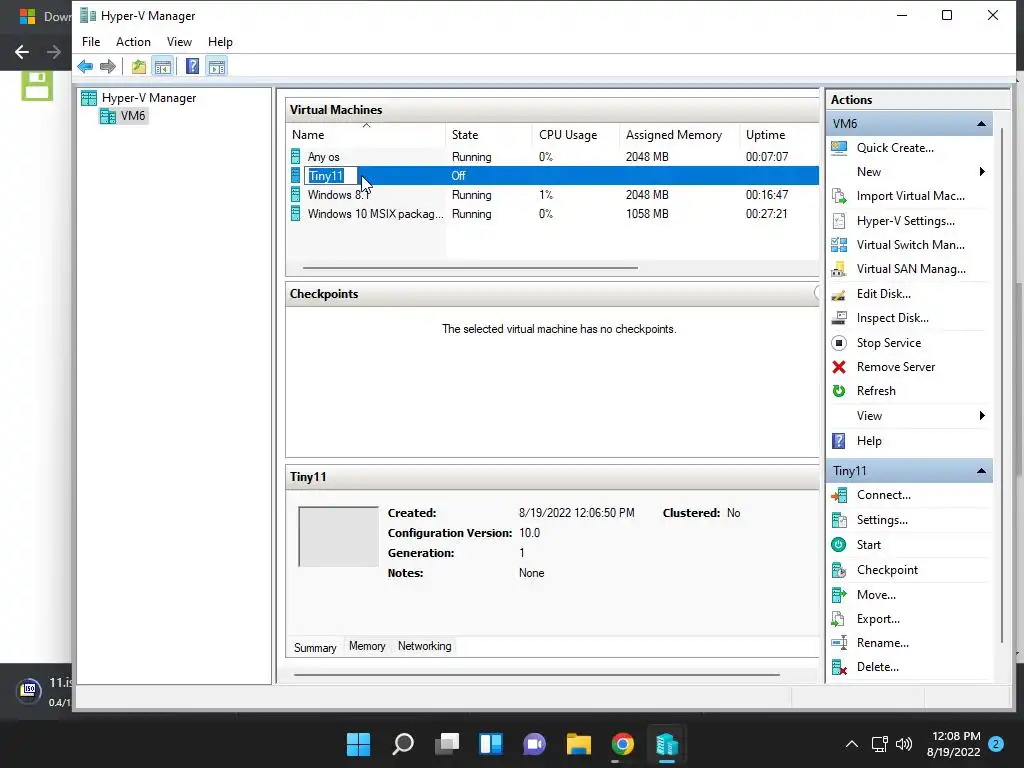1024x768 pixels.
Task: Click the Import Virtual Machine icon
Action: [x=839, y=196]
